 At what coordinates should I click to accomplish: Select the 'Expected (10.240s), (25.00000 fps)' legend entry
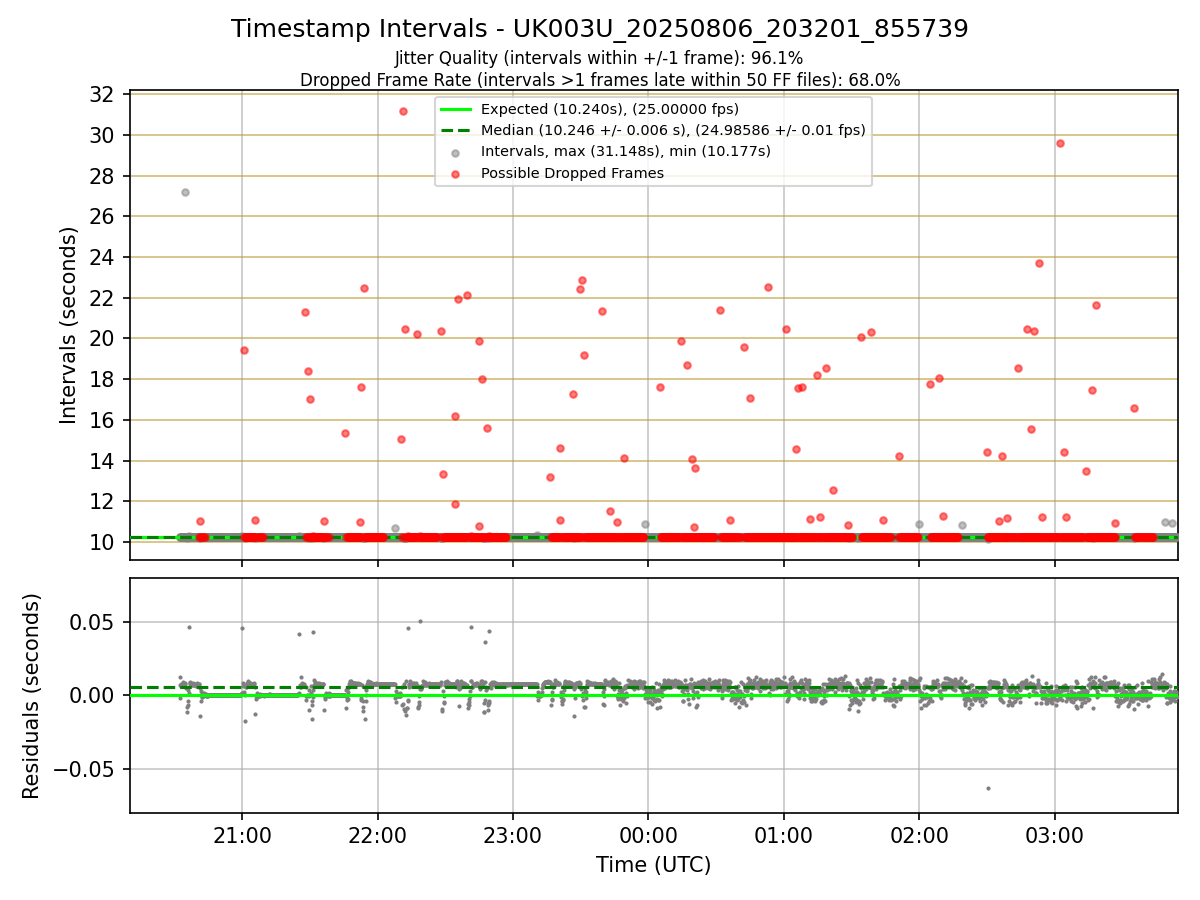[610, 109]
